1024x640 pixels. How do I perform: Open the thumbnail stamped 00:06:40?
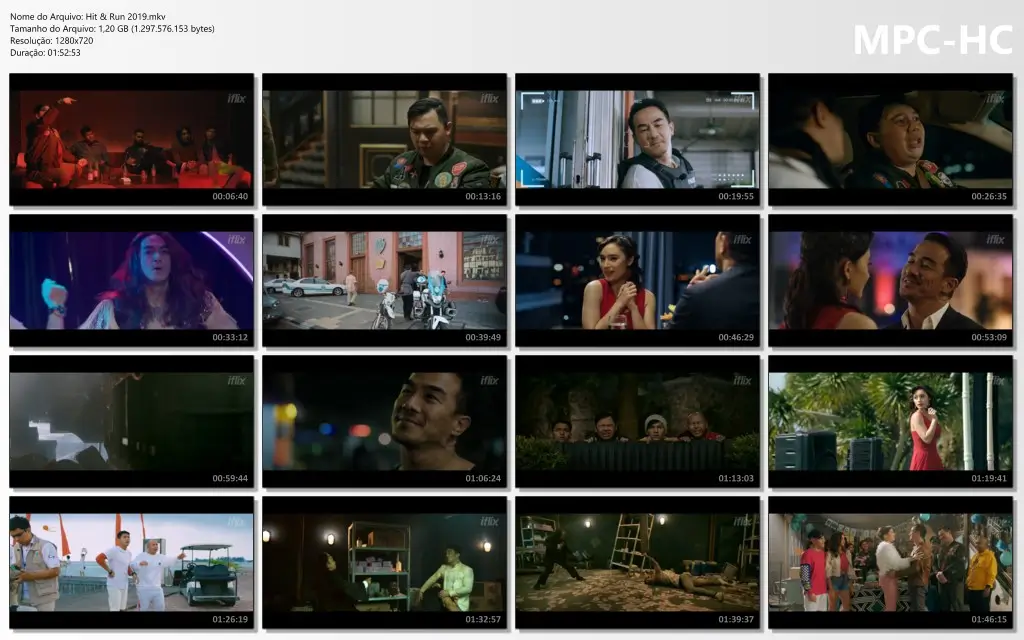(x=131, y=139)
